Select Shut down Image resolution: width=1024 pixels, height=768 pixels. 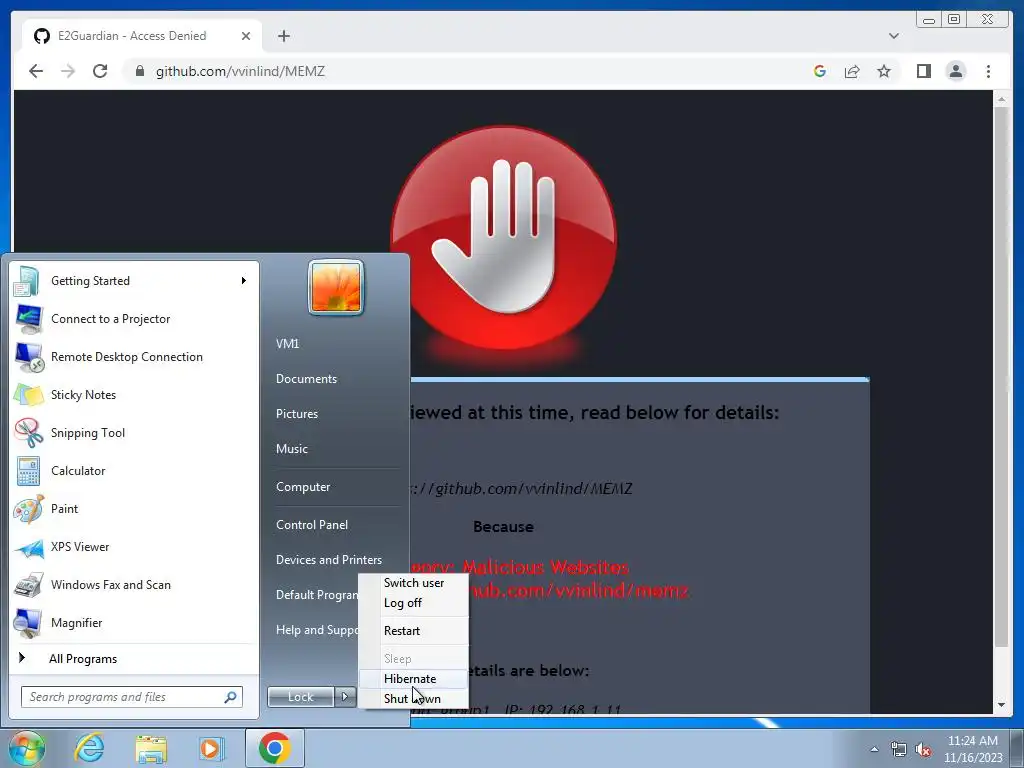[x=413, y=699]
